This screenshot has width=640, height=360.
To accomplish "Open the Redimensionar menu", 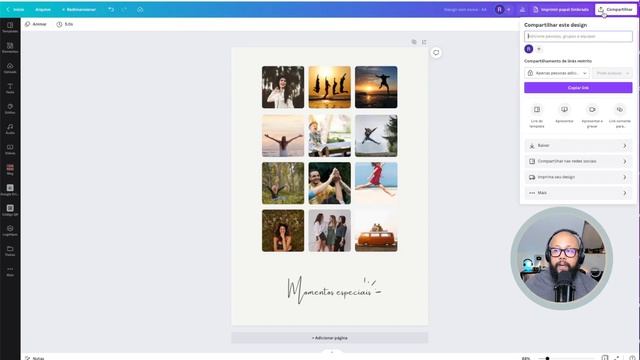I will click(79, 9).
